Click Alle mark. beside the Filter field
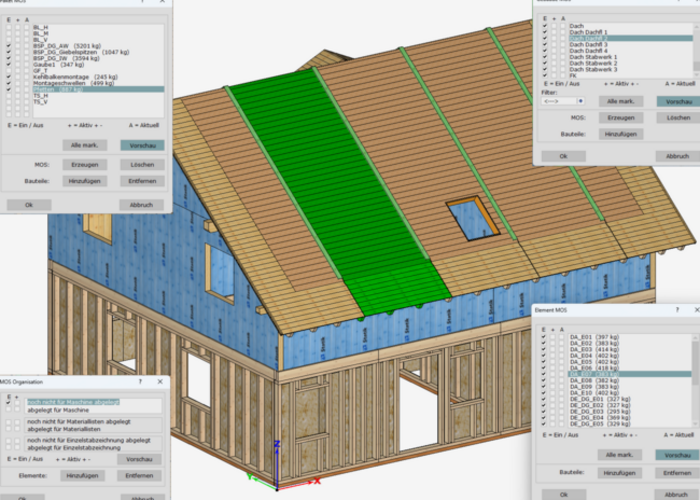 pos(621,101)
